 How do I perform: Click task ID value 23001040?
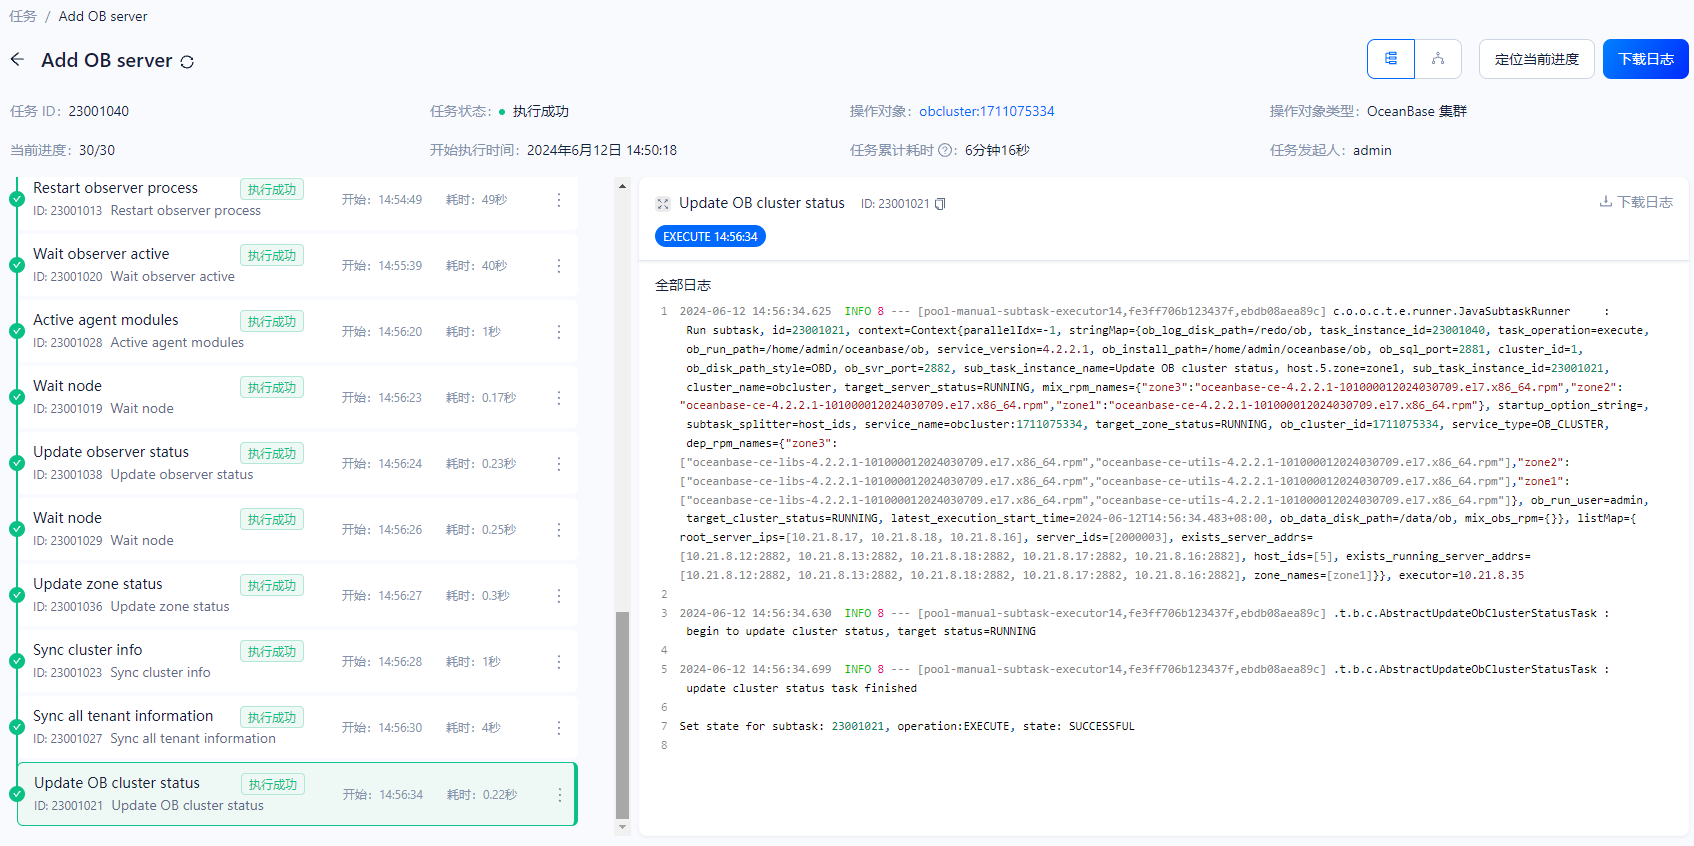(99, 111)
